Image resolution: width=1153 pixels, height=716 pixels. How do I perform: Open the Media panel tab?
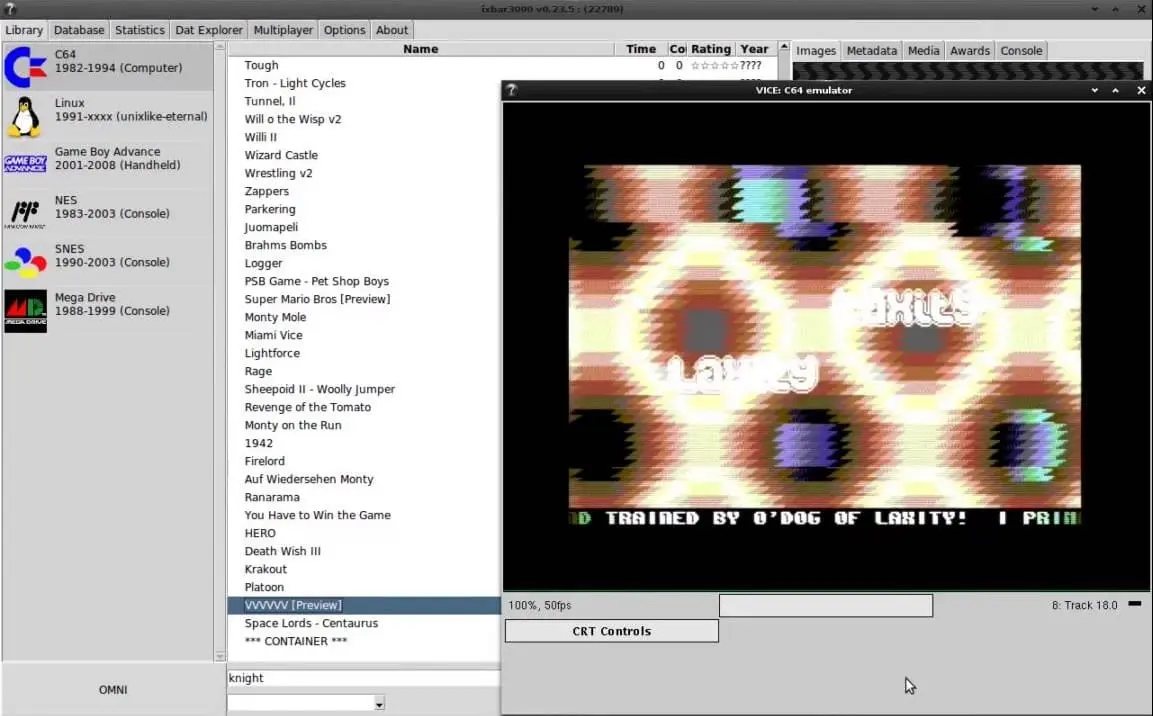pos(924,51)
